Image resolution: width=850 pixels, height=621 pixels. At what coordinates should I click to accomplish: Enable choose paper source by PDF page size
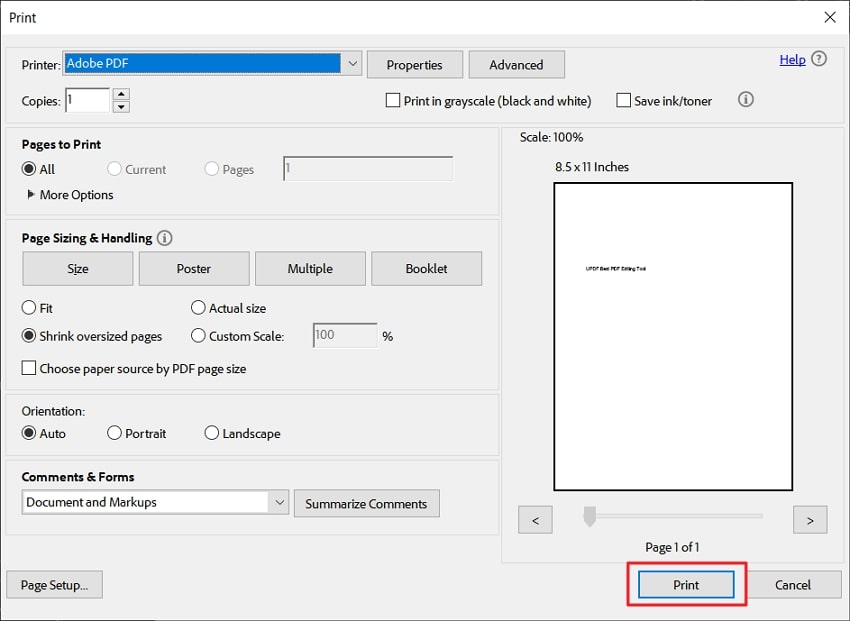(29, 368)
